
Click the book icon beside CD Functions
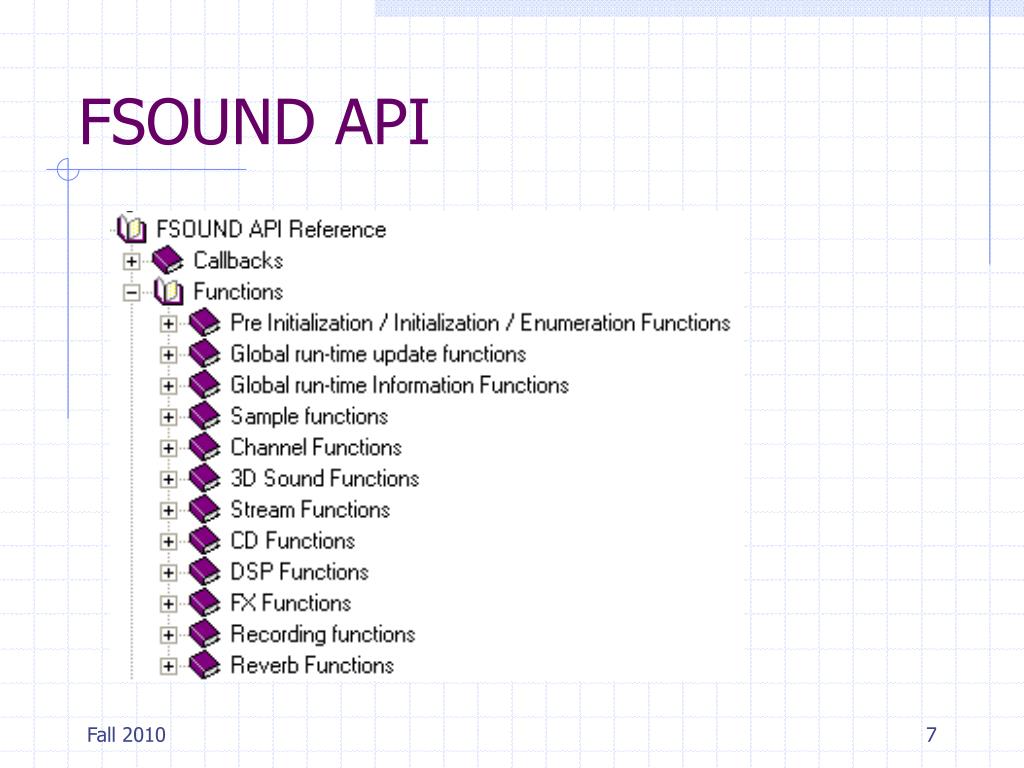204,541
